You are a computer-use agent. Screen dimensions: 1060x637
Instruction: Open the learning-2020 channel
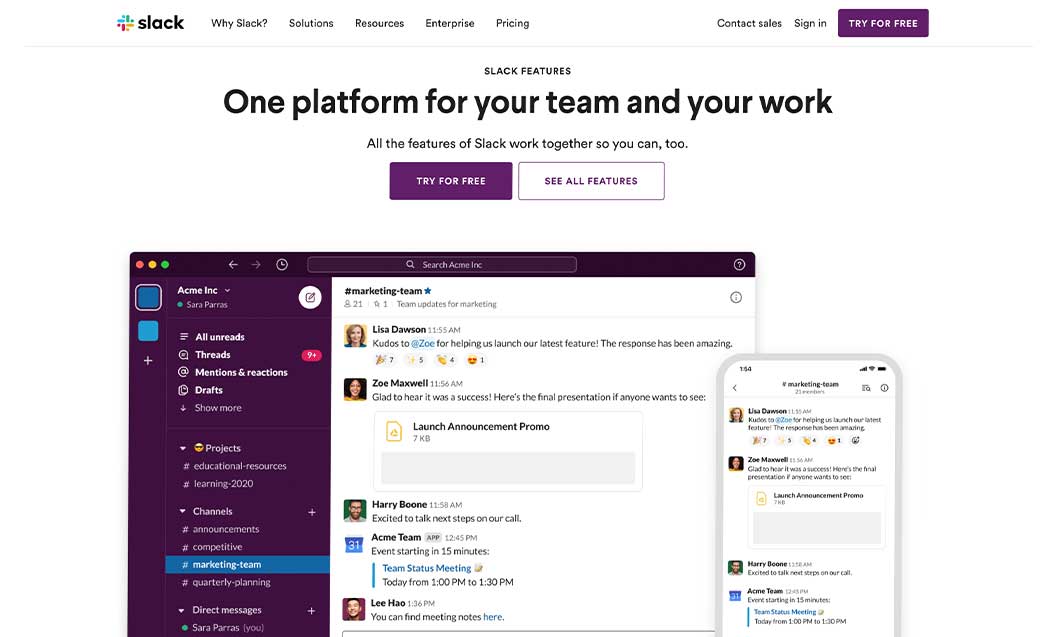click(223, 483)
